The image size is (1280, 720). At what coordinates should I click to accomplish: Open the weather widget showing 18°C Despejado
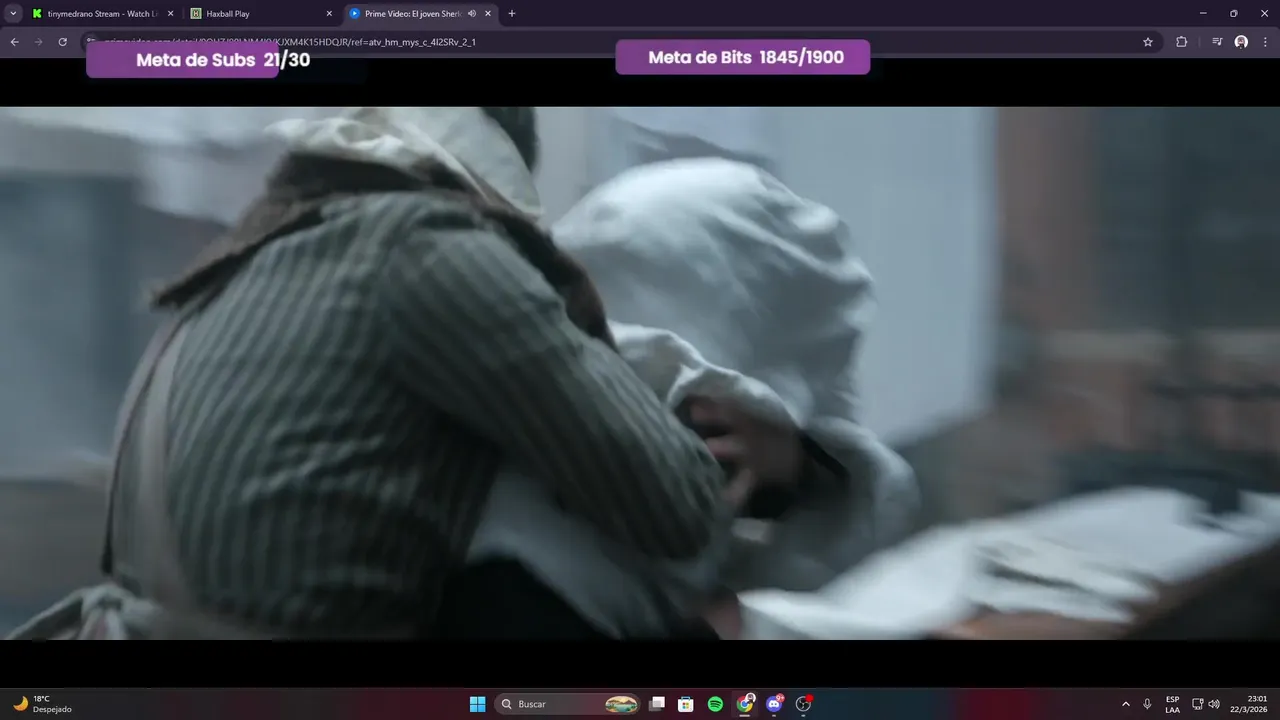point(43,704)
